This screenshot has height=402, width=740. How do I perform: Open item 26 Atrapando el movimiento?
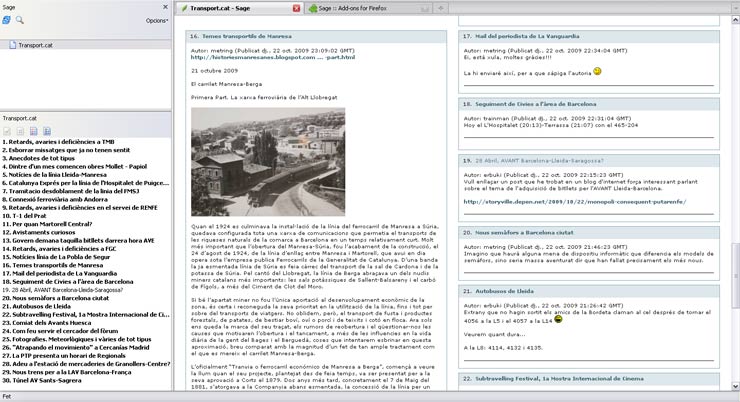click(76, 347)
